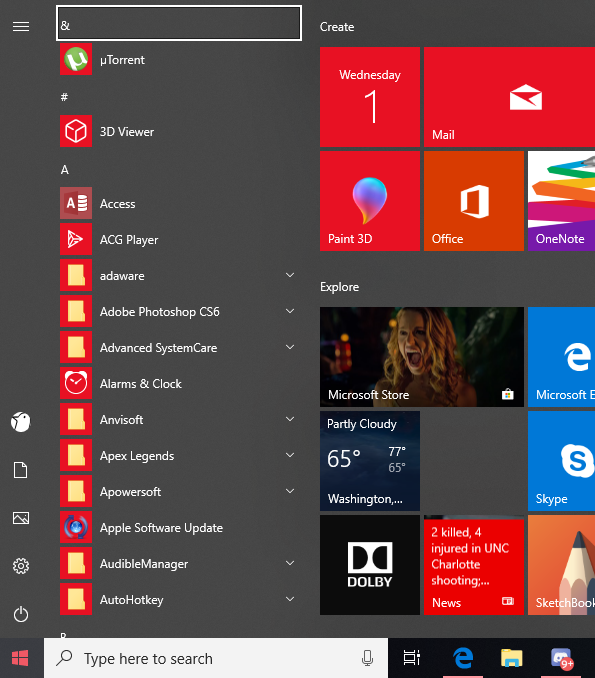Open the Weather tile for Washington
Image resolution: width=595 pixels, height=678 pixels.
(x=370, y=461)
